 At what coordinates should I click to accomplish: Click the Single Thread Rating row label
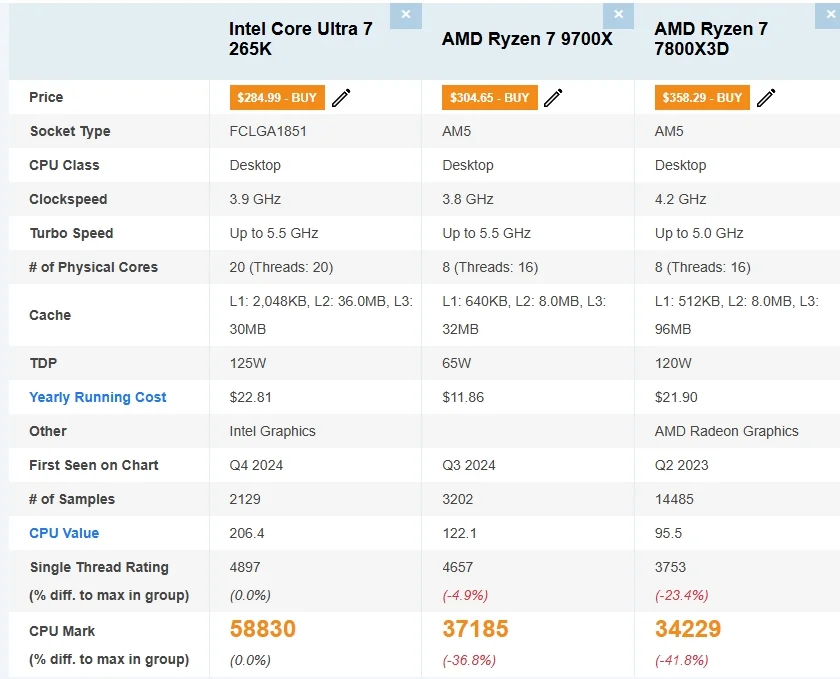tap(99, 567)
